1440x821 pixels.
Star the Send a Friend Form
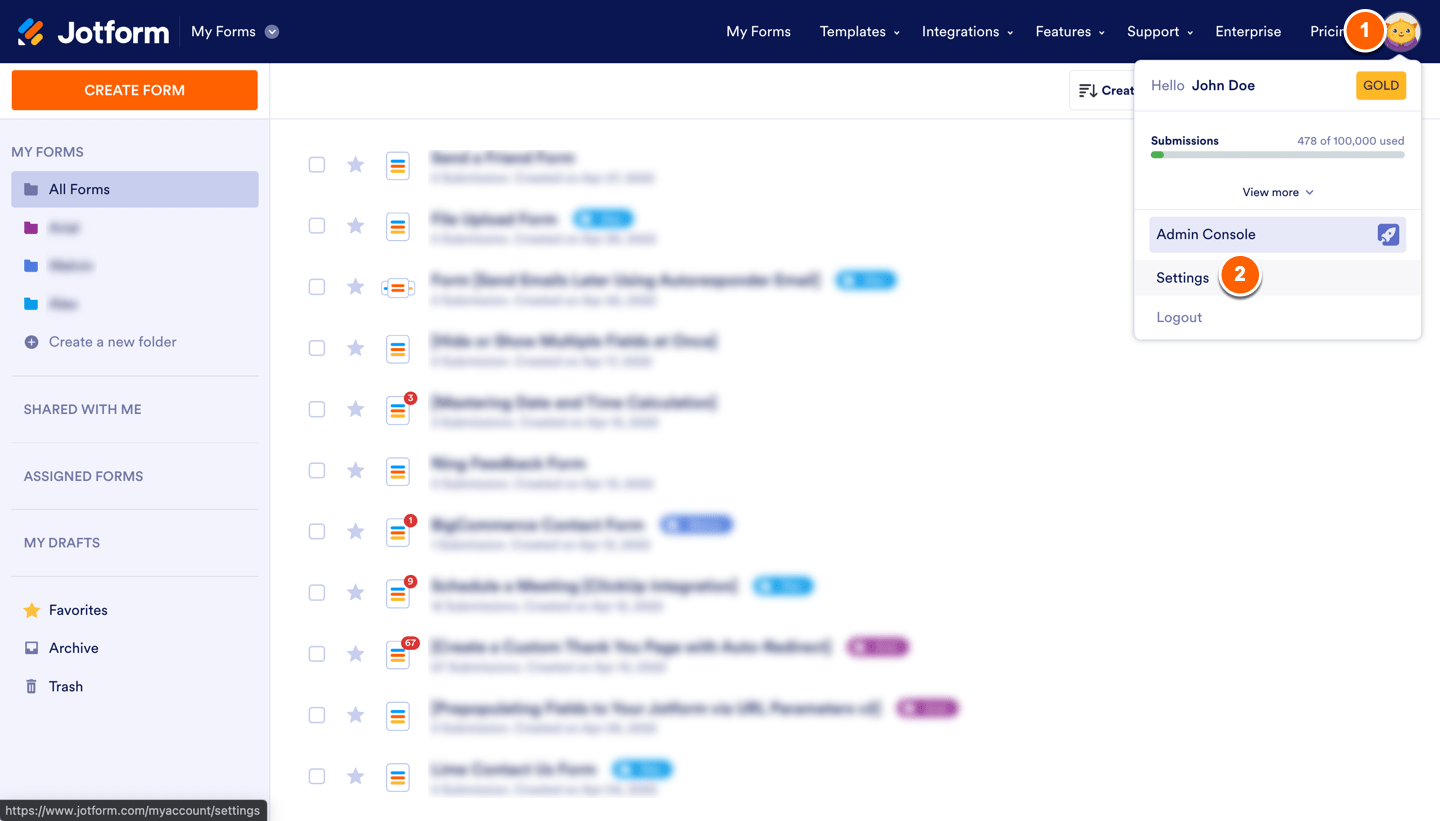coord(355,165)
